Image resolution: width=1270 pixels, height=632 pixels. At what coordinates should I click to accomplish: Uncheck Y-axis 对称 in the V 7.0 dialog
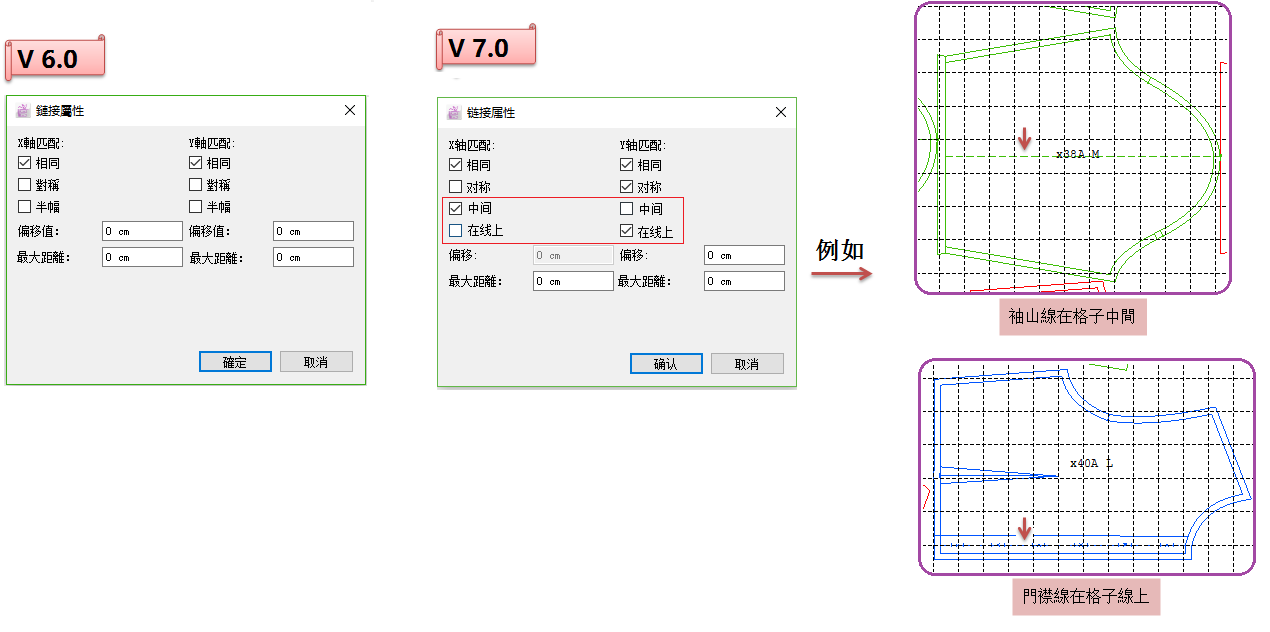(x=627, y=187)
